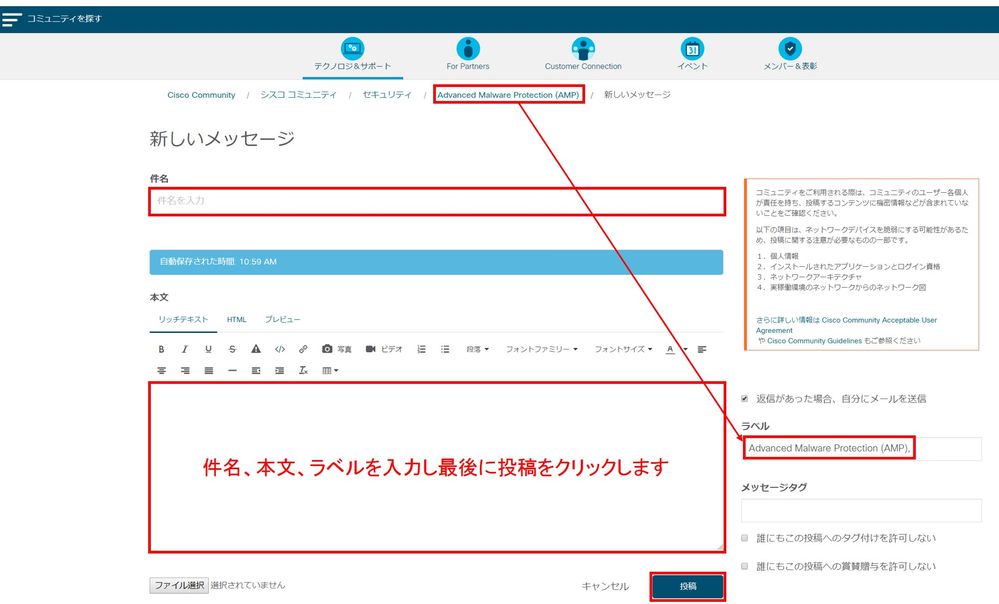
Task: Apply text color with A icon
Action: pos(670,349)
